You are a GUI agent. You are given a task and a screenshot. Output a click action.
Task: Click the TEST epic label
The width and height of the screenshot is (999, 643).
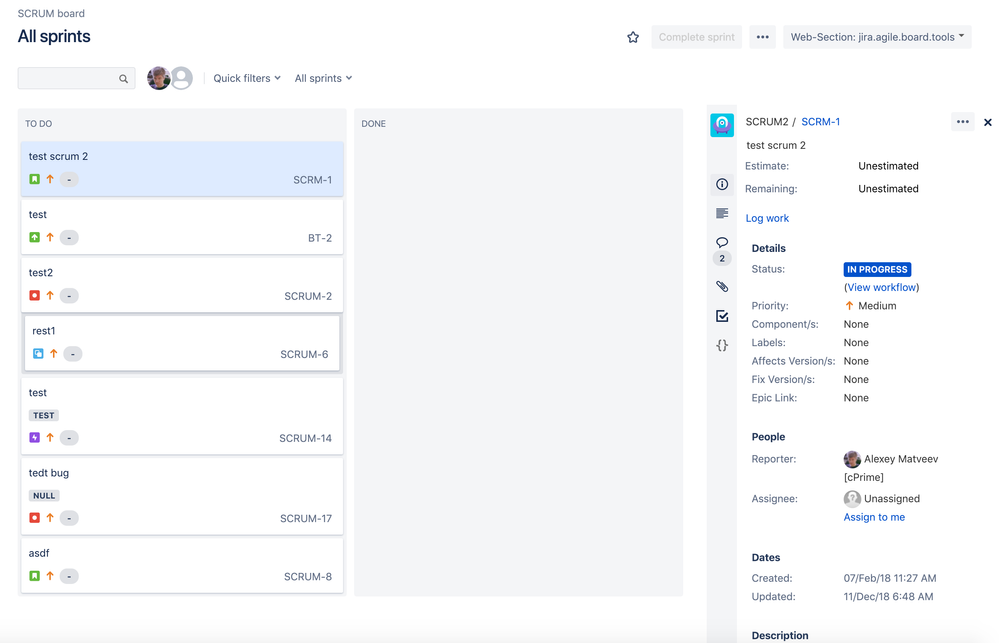tap(43, 415)
